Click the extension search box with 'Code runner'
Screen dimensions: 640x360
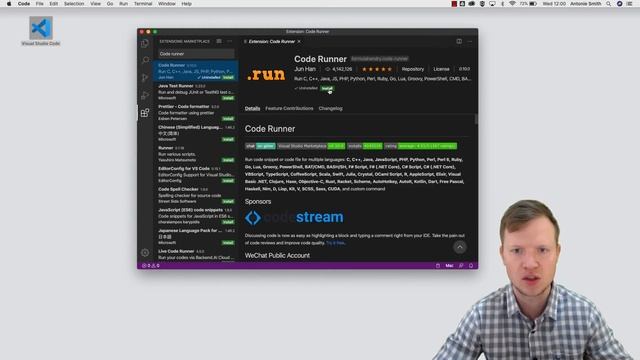(x=196, y=53)
